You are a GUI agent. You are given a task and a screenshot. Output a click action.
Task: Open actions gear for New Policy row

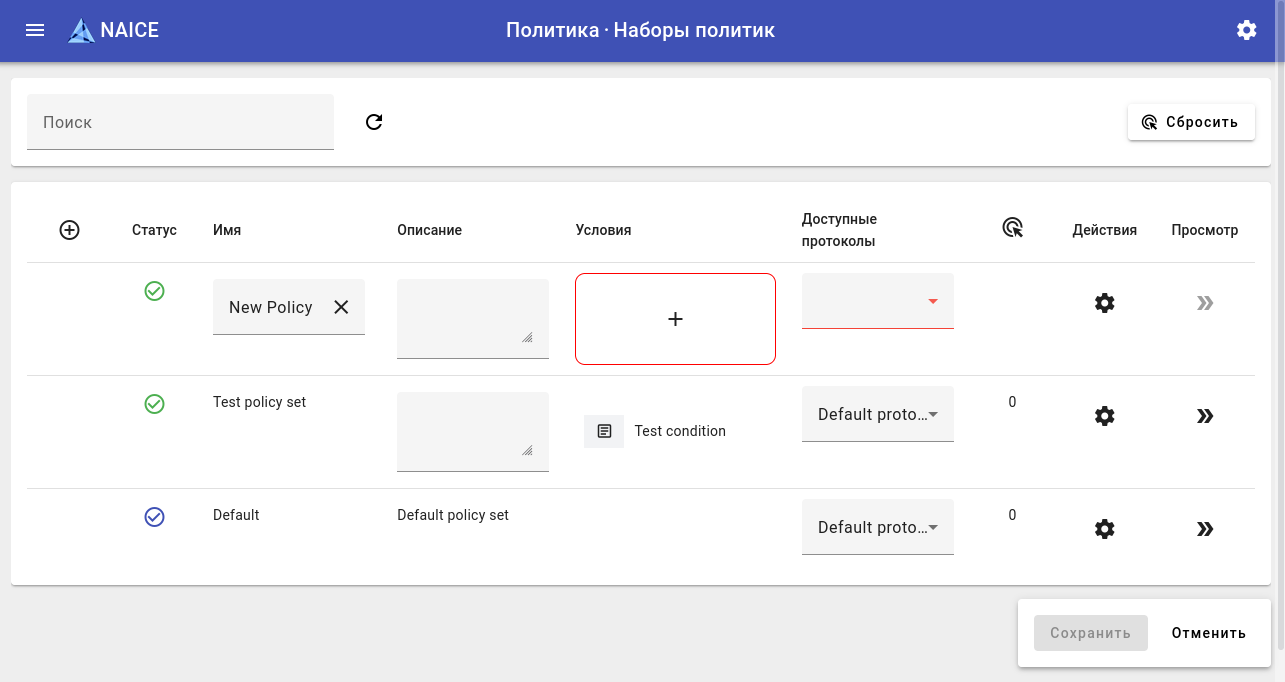(1104, 303)
